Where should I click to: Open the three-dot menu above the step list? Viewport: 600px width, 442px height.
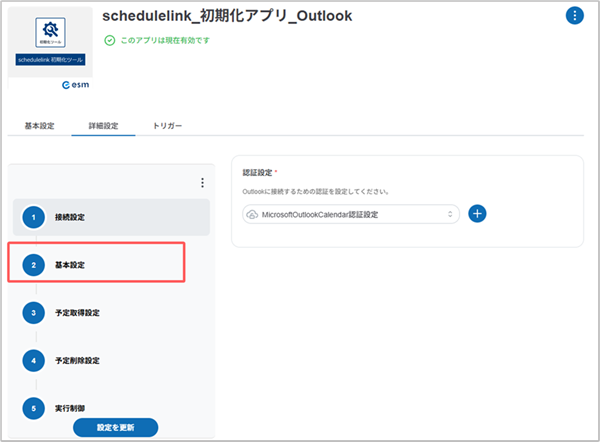[x=202, y=183]
